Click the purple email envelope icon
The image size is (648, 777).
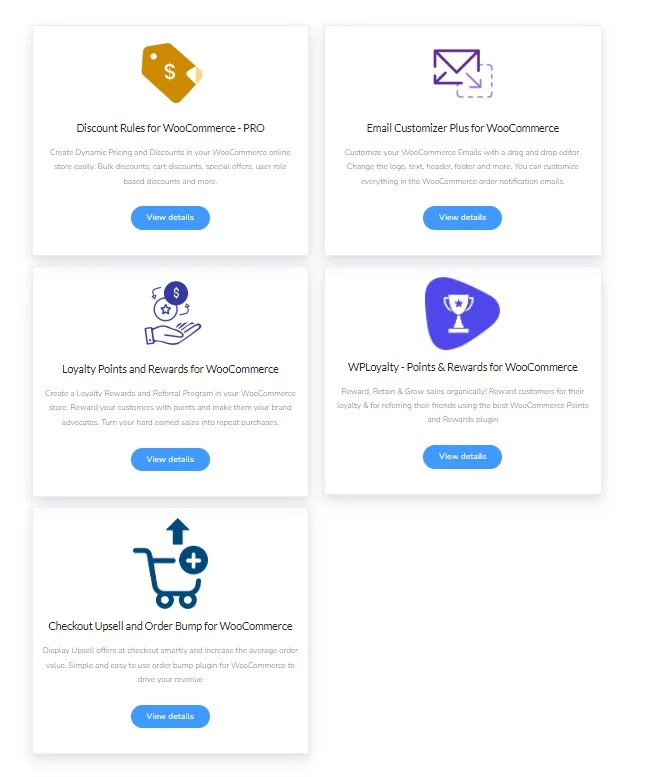tap(463, 73)
